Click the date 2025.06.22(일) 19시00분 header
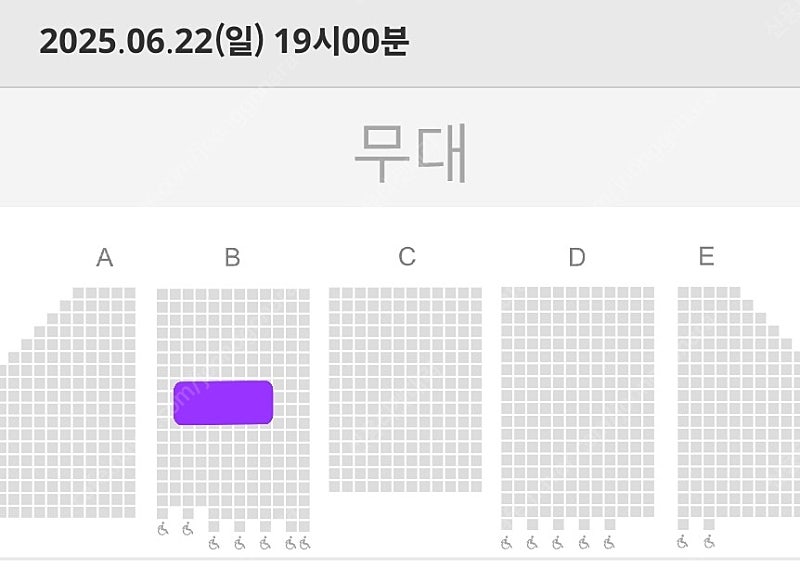 [x=224, y=41]
